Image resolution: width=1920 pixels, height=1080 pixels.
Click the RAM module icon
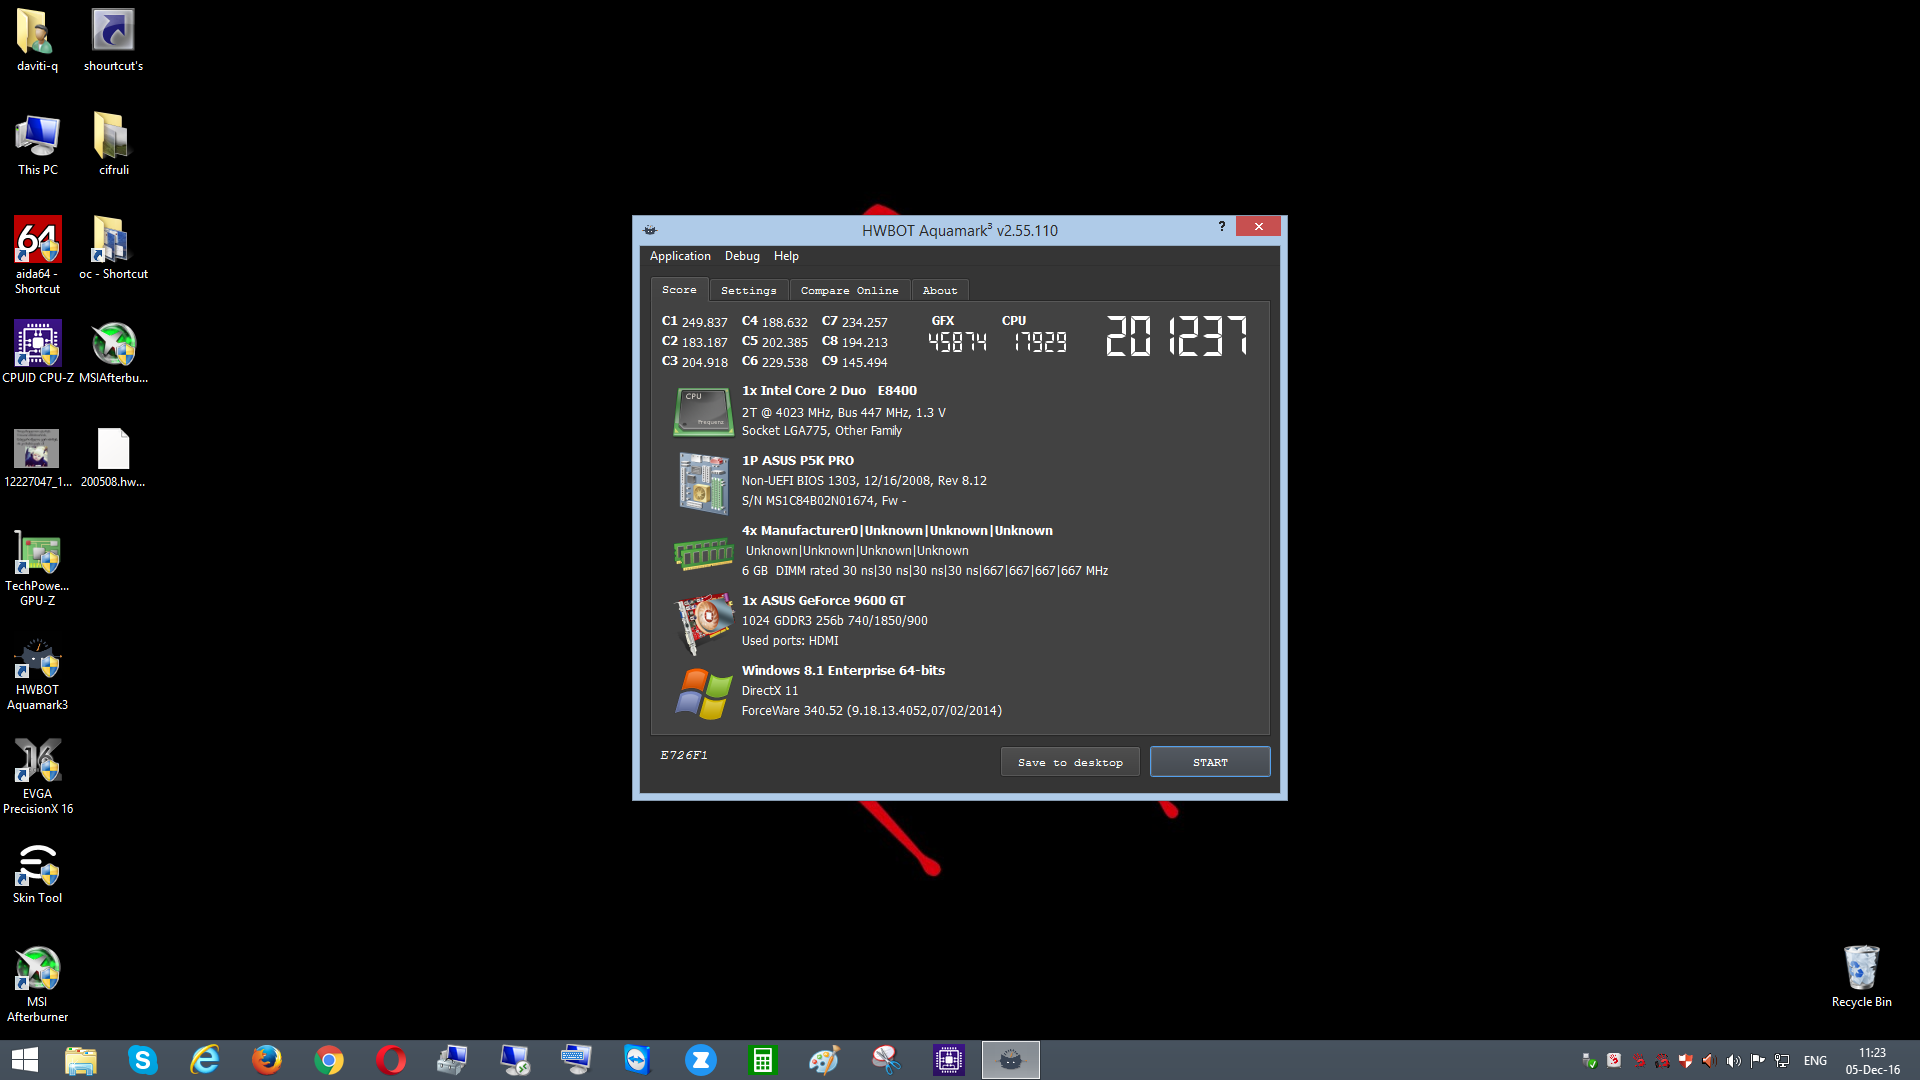coord(704,553)
